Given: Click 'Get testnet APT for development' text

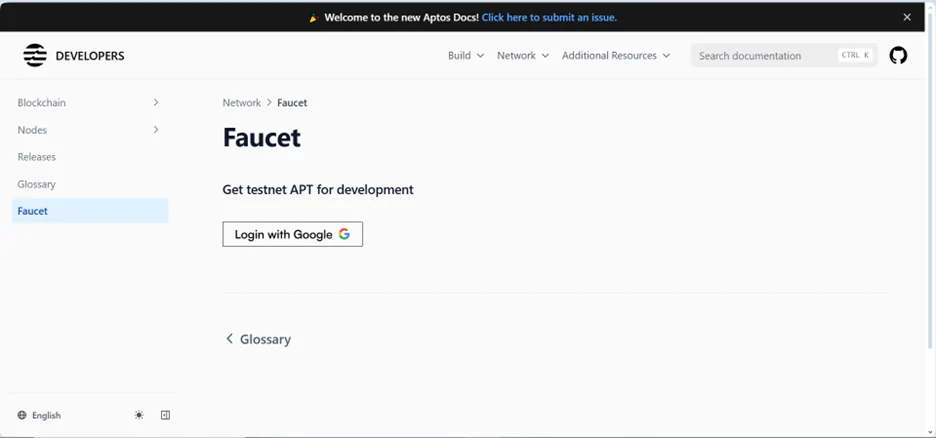Looking at the screenshot, I should 318,190.
